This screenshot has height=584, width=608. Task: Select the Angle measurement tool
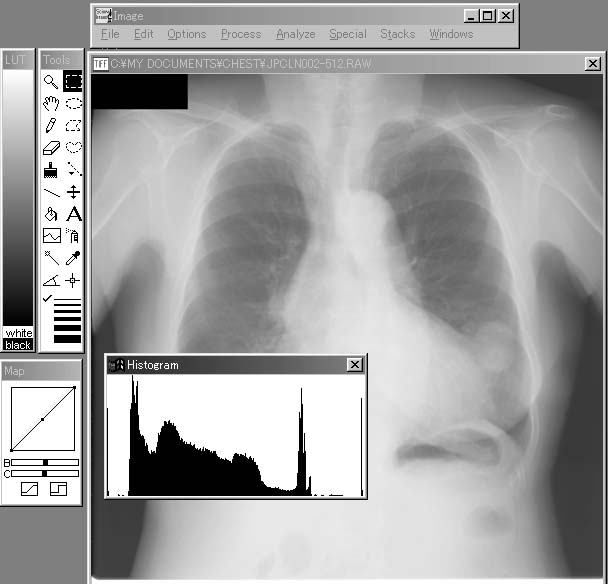[51, 280]
